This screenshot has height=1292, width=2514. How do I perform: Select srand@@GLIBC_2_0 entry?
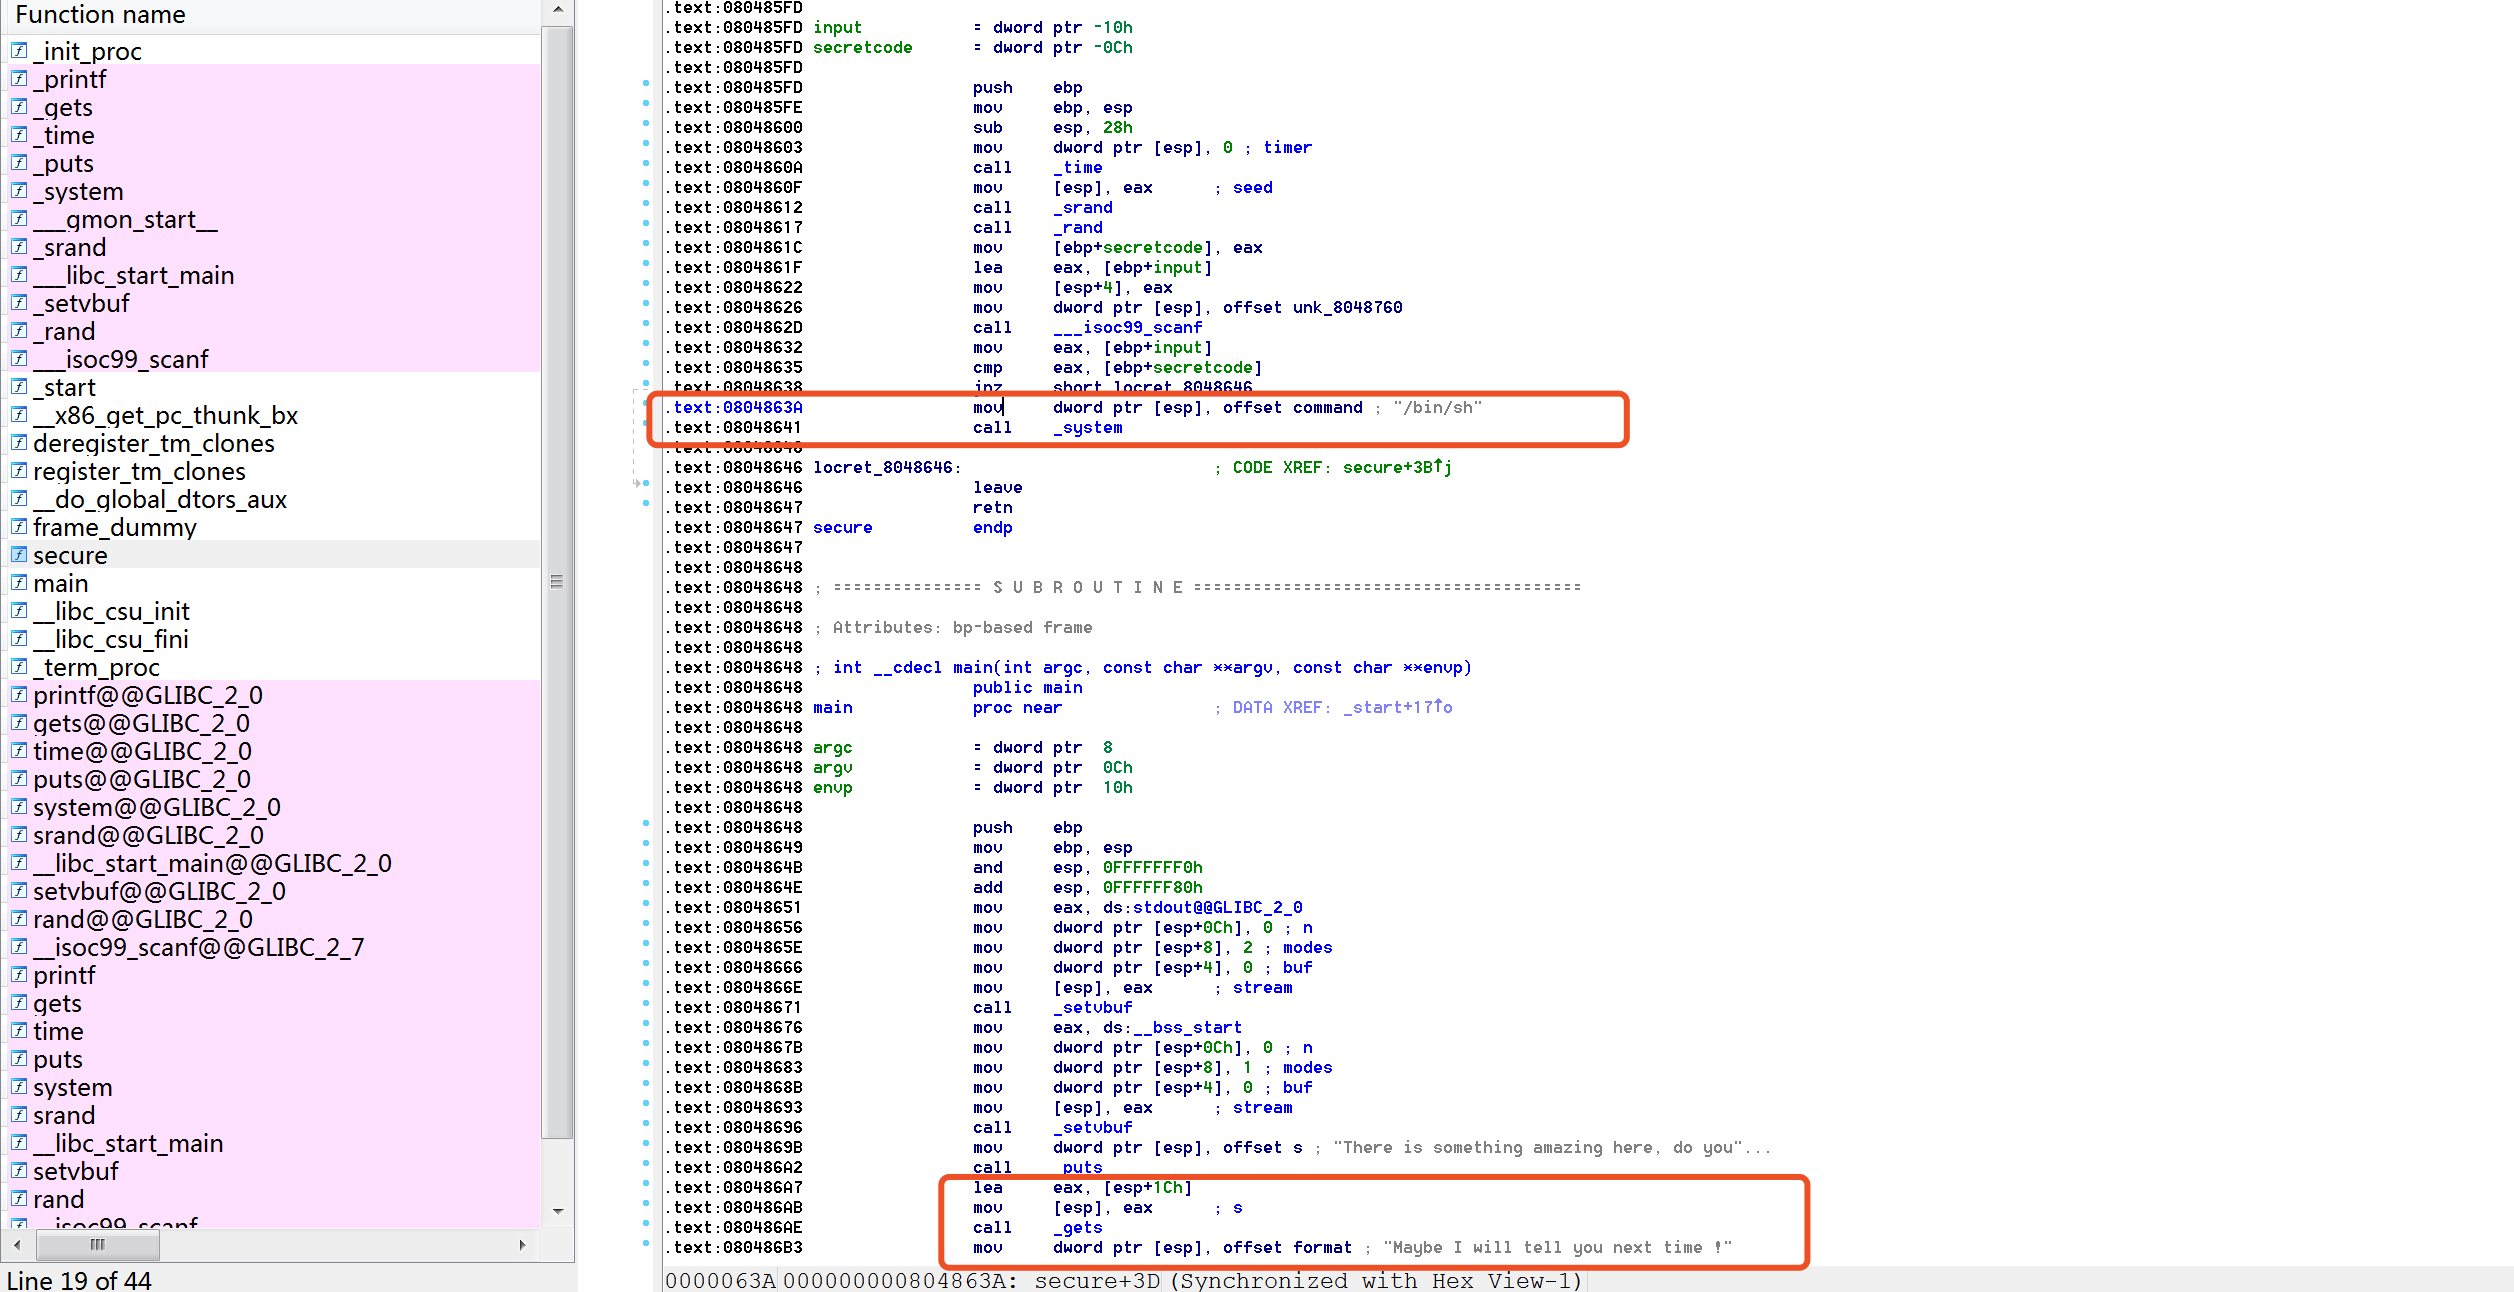[148, 835]
